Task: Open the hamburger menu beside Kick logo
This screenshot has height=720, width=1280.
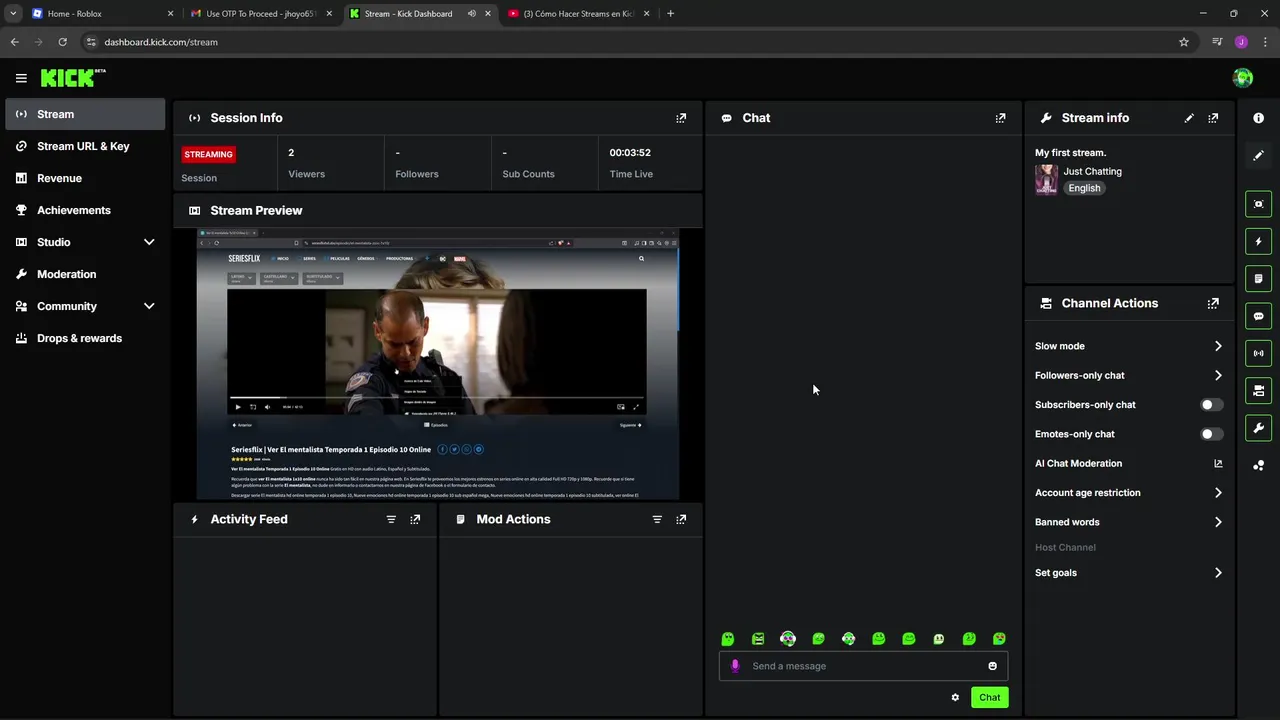Action: 21,78
